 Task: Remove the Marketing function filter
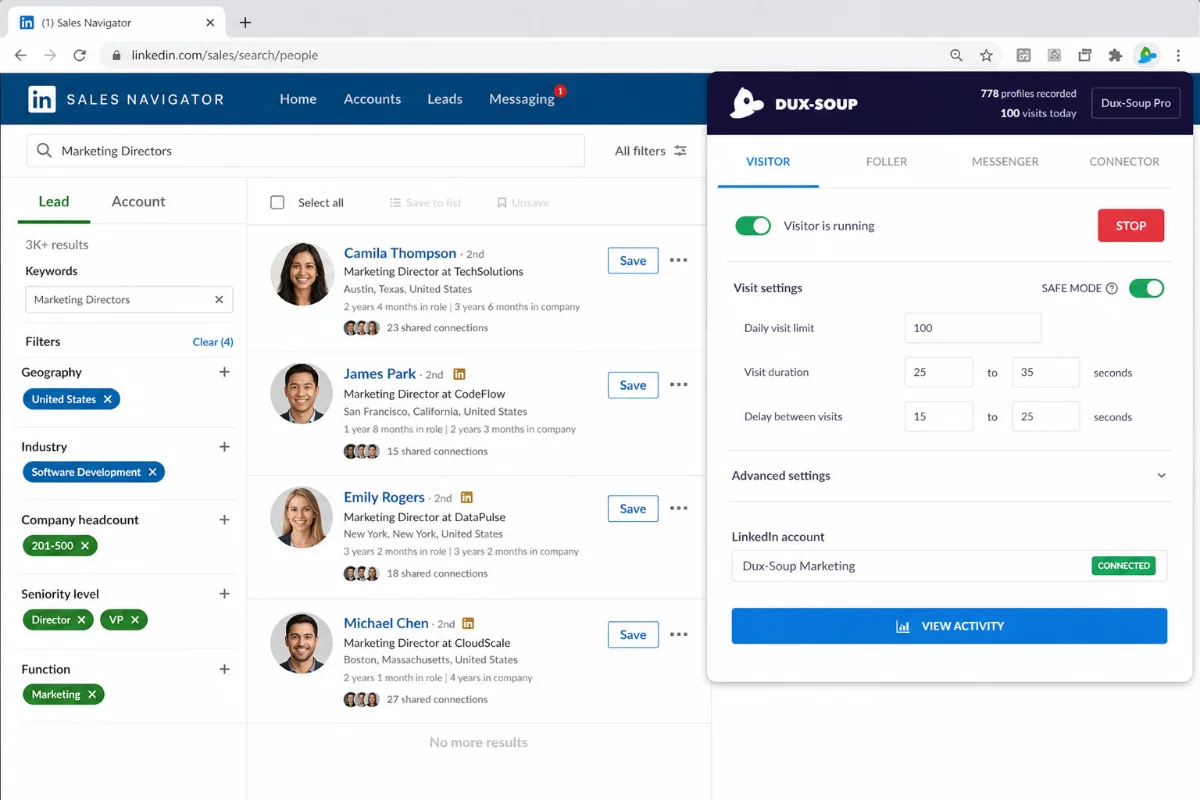tap(92, 694)
